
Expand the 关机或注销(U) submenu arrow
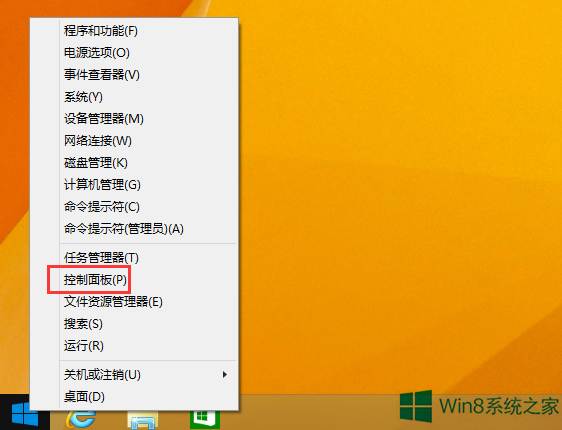(x=225, y=375)
